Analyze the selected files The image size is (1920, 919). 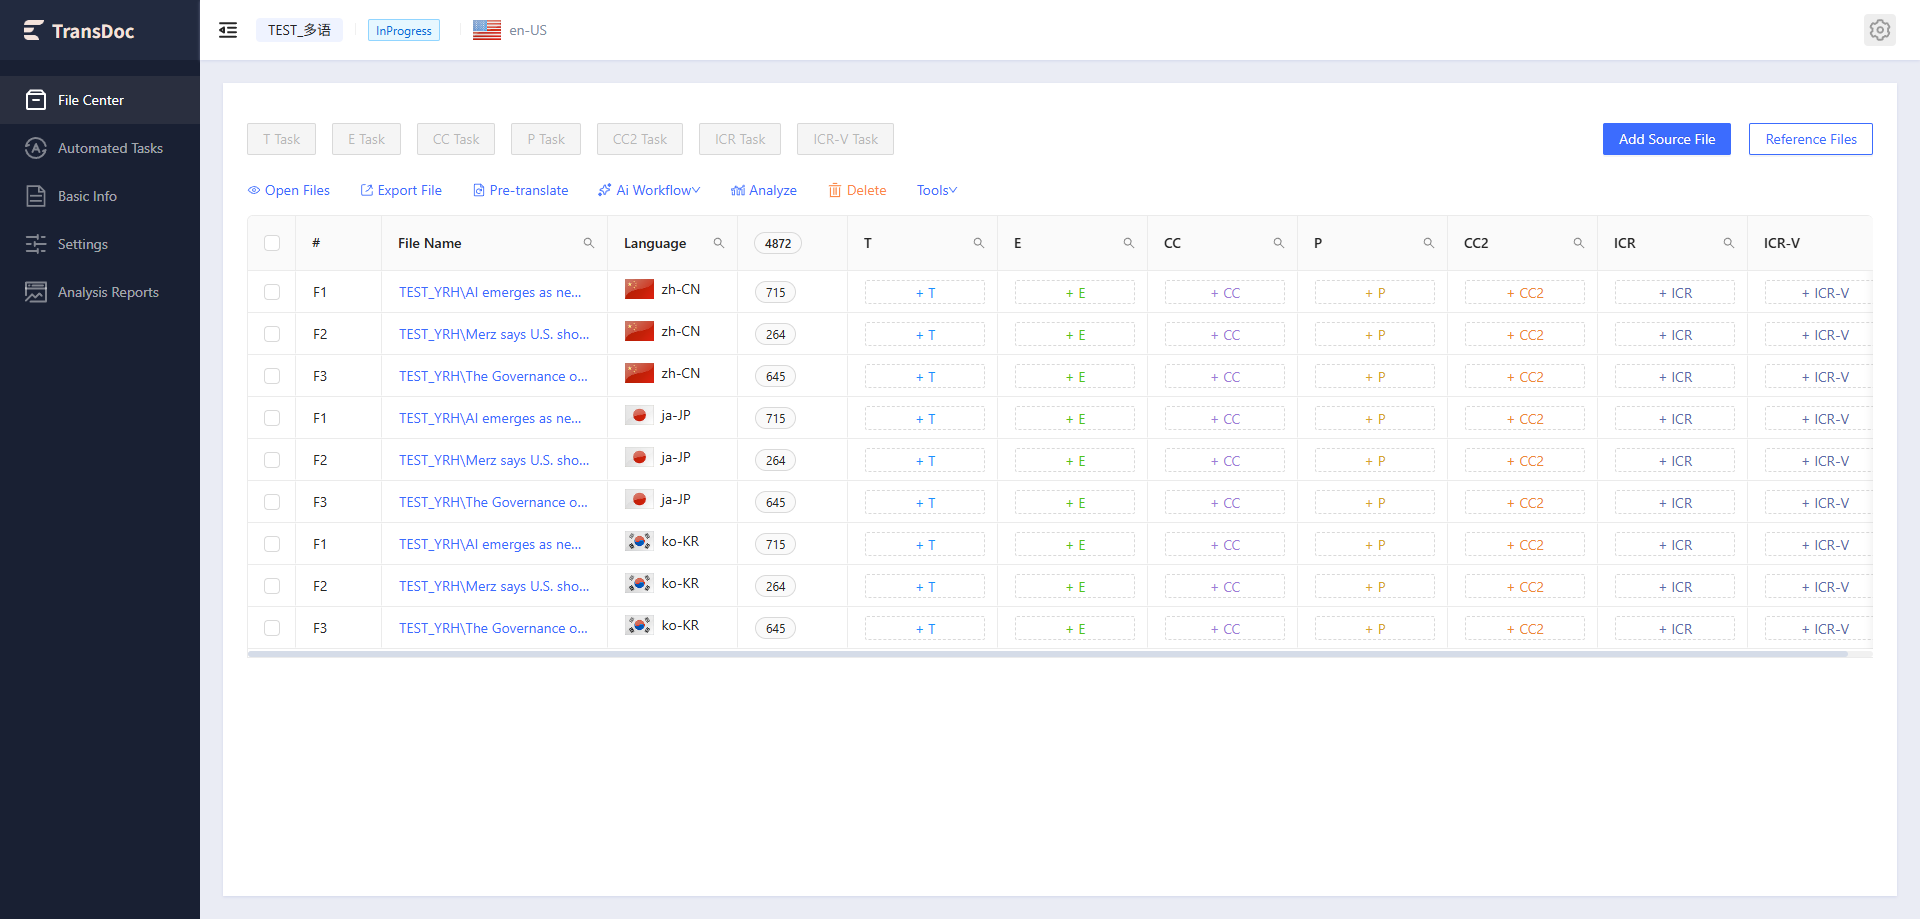coord(764,190)
